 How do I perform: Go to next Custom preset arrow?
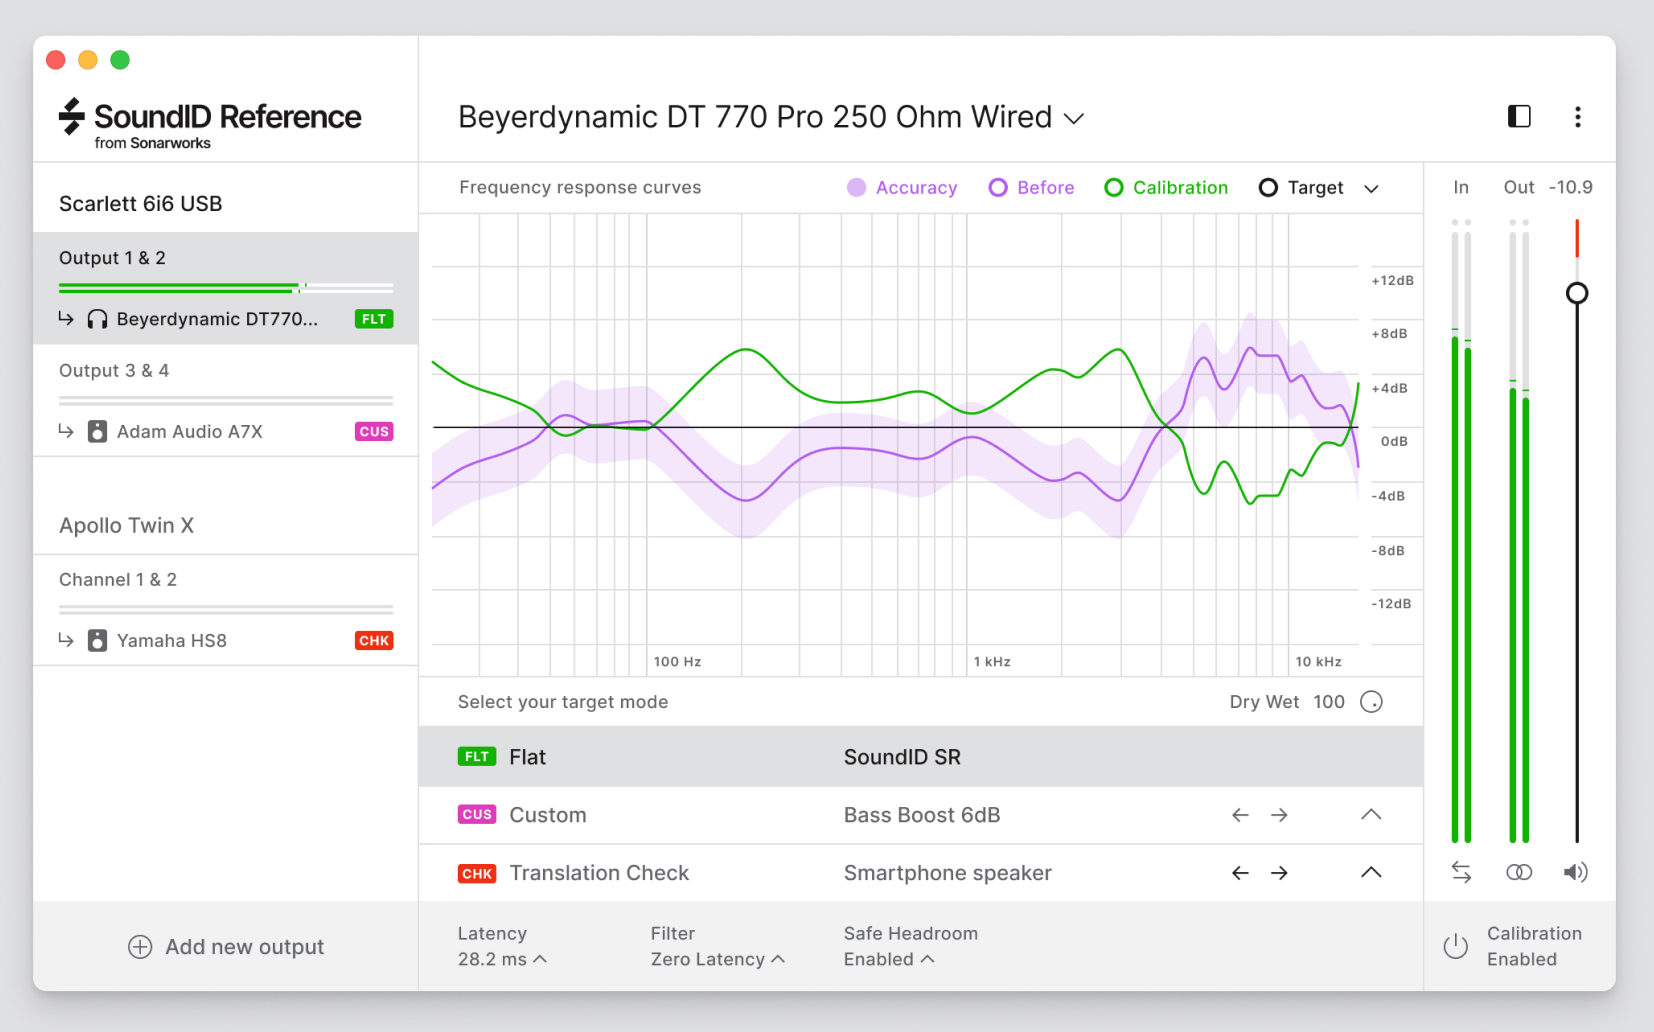click(x=1279, y=815)
